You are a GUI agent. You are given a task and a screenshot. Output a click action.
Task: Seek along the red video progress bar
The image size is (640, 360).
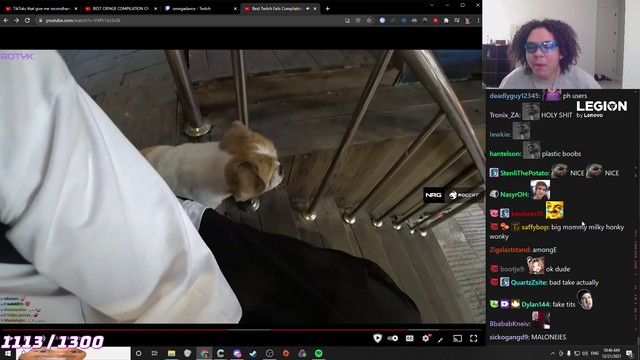click(x=241, y=329)
